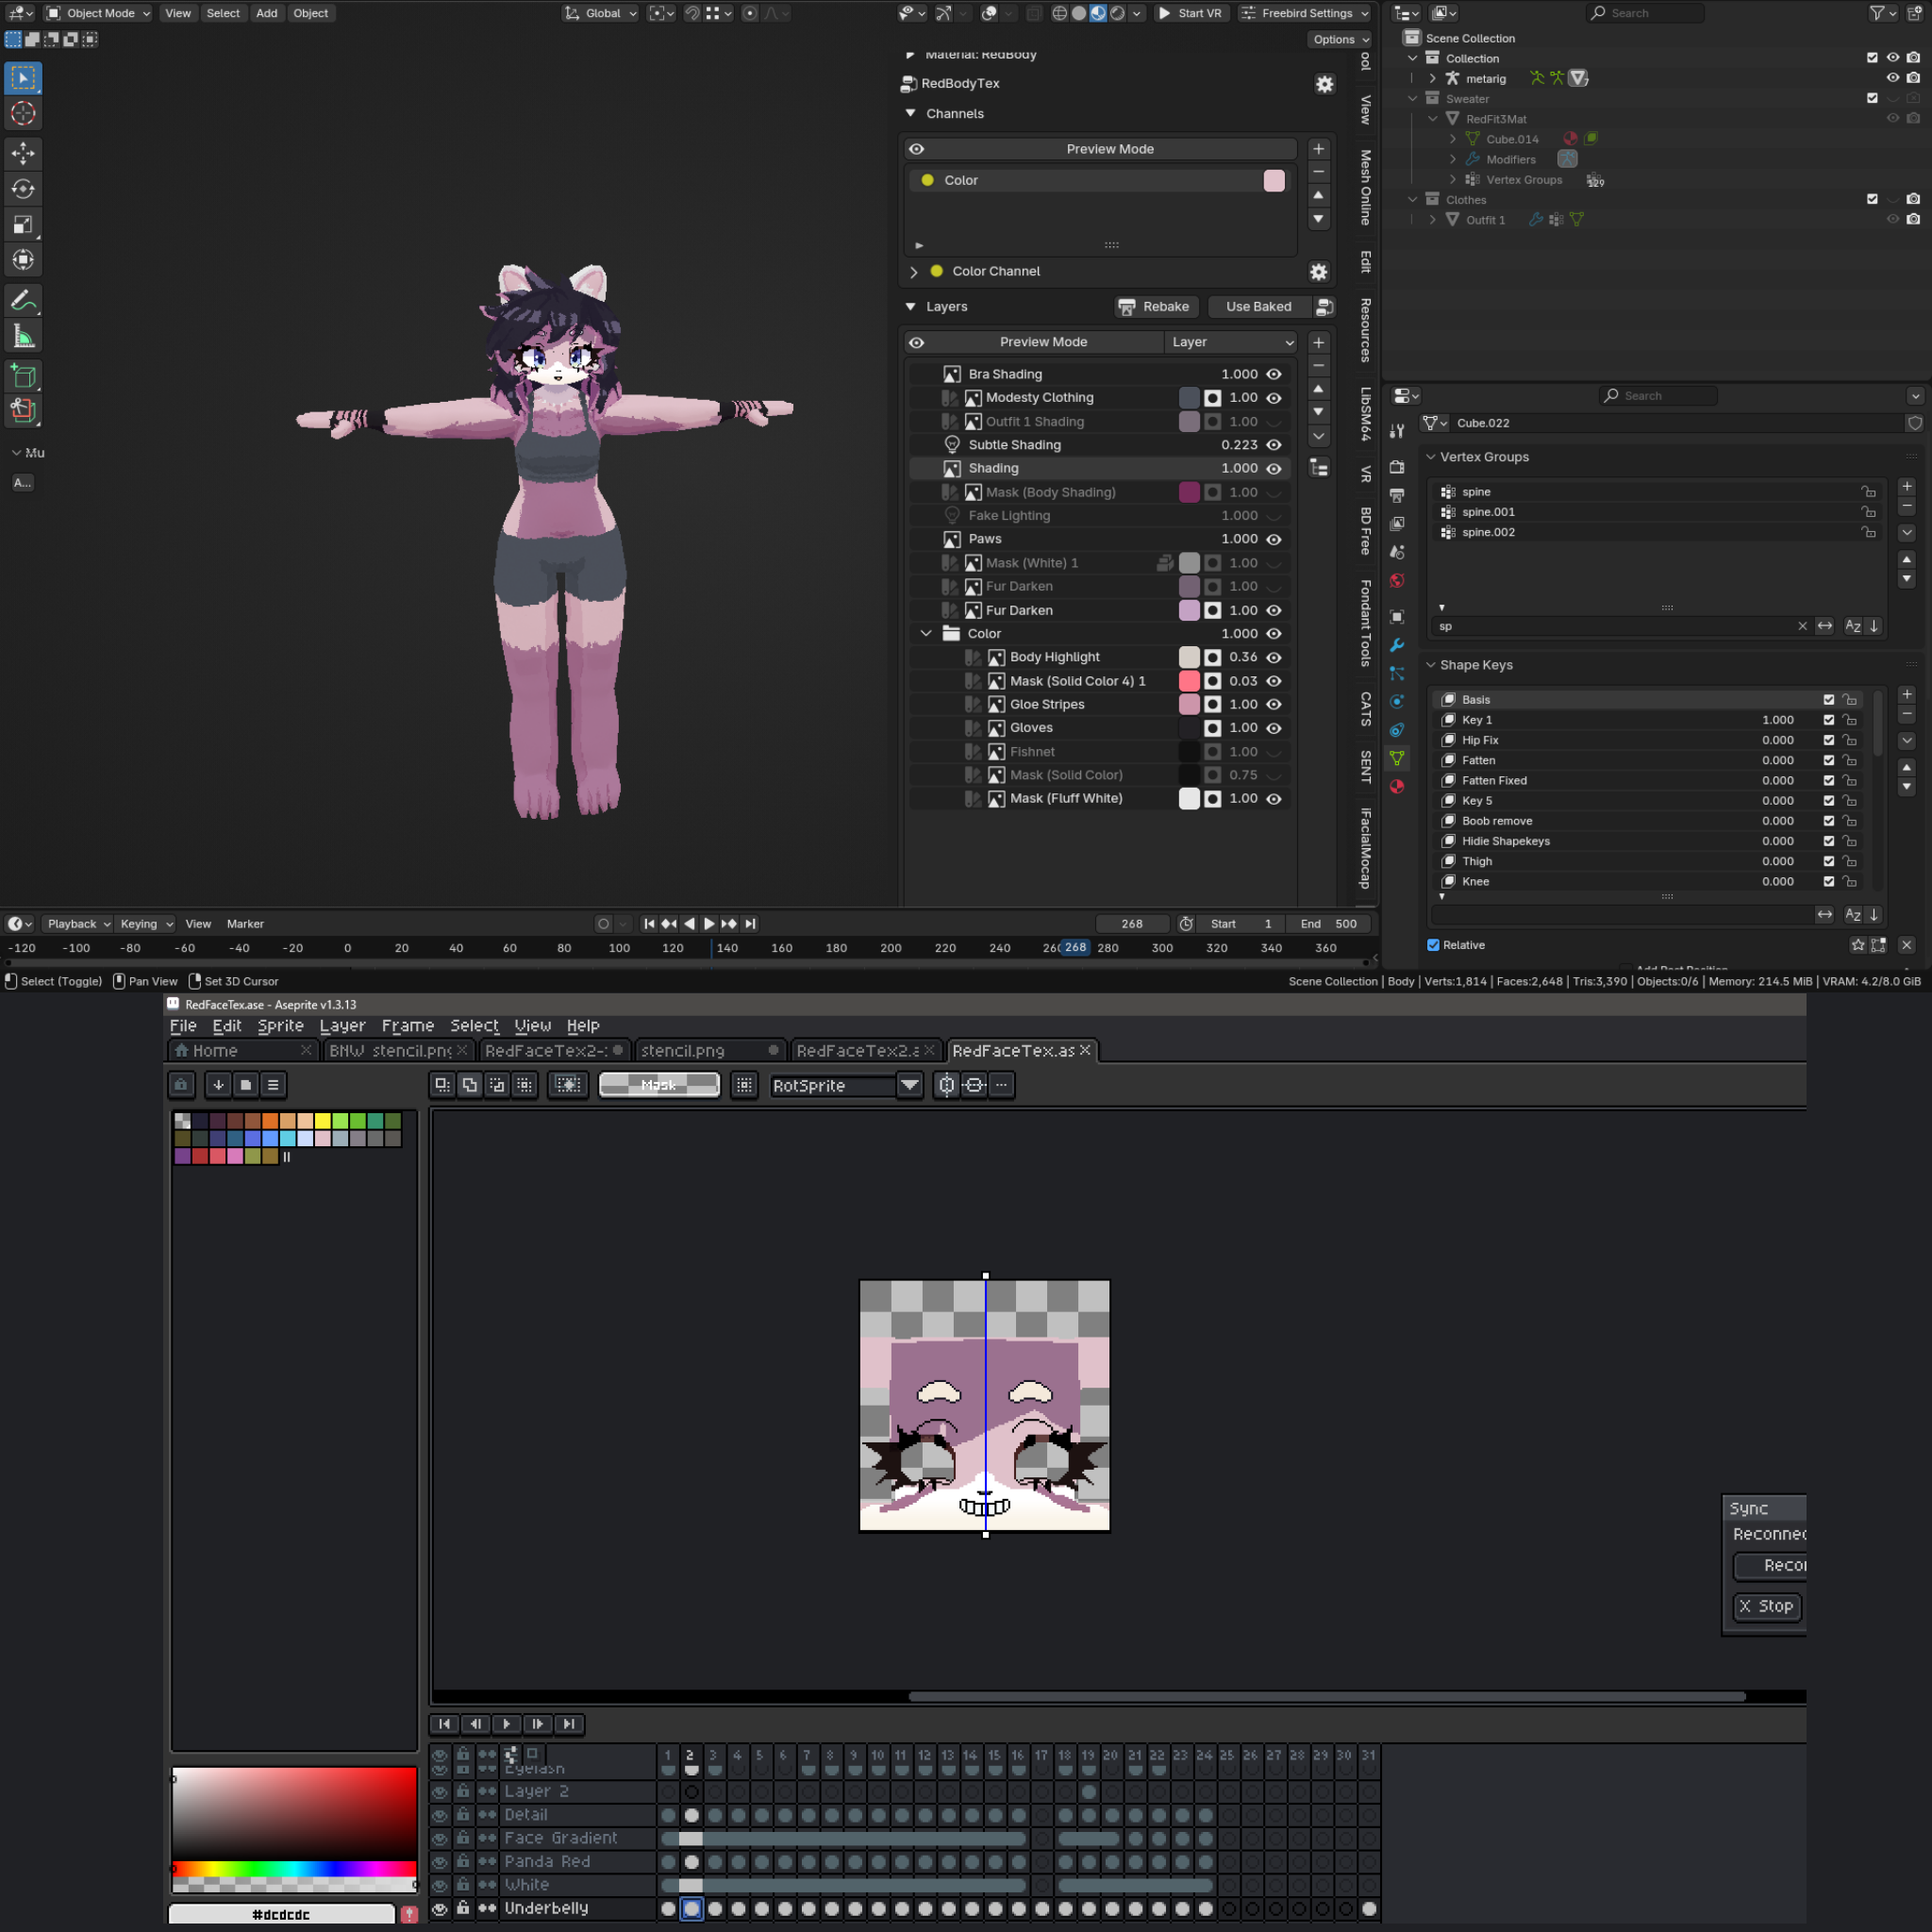Open the Aseprite Sprite menu

coord(280,1026)
